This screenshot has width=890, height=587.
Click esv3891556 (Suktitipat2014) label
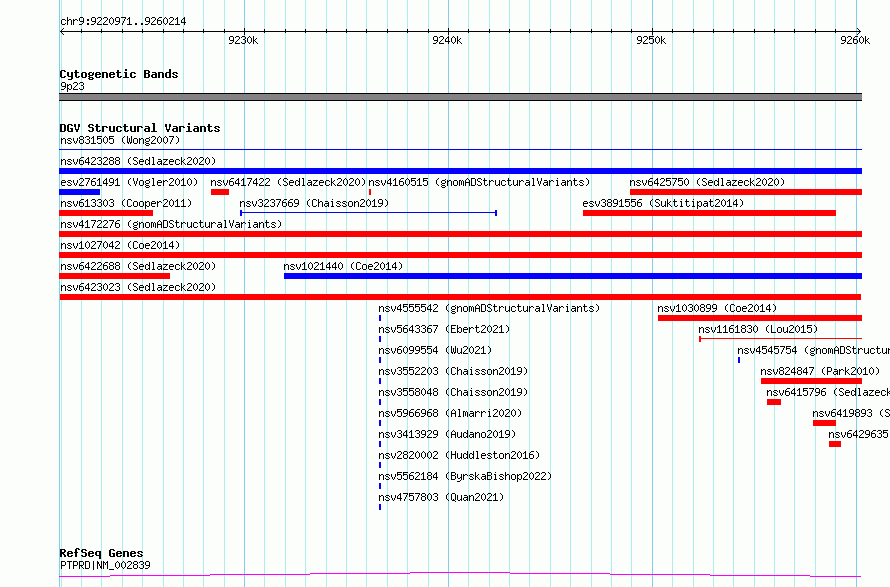663,203
